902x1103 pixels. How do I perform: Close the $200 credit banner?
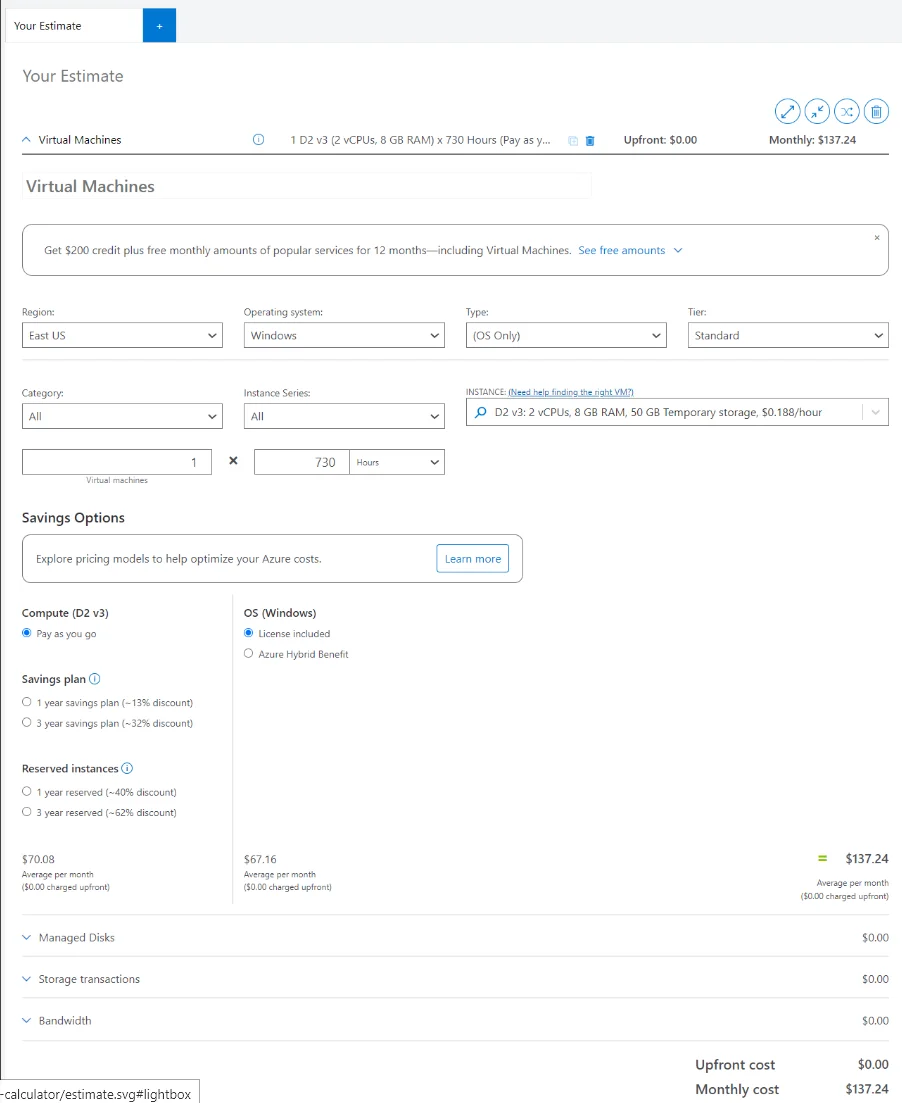(877, 238)
